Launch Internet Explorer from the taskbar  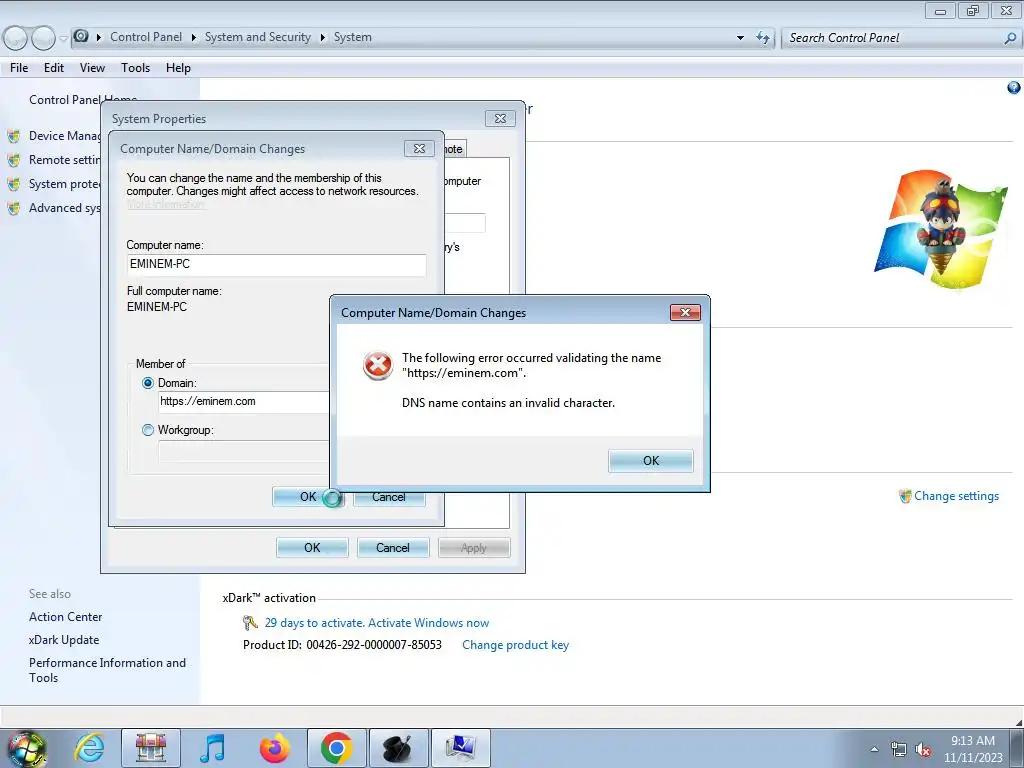[89, 748]
